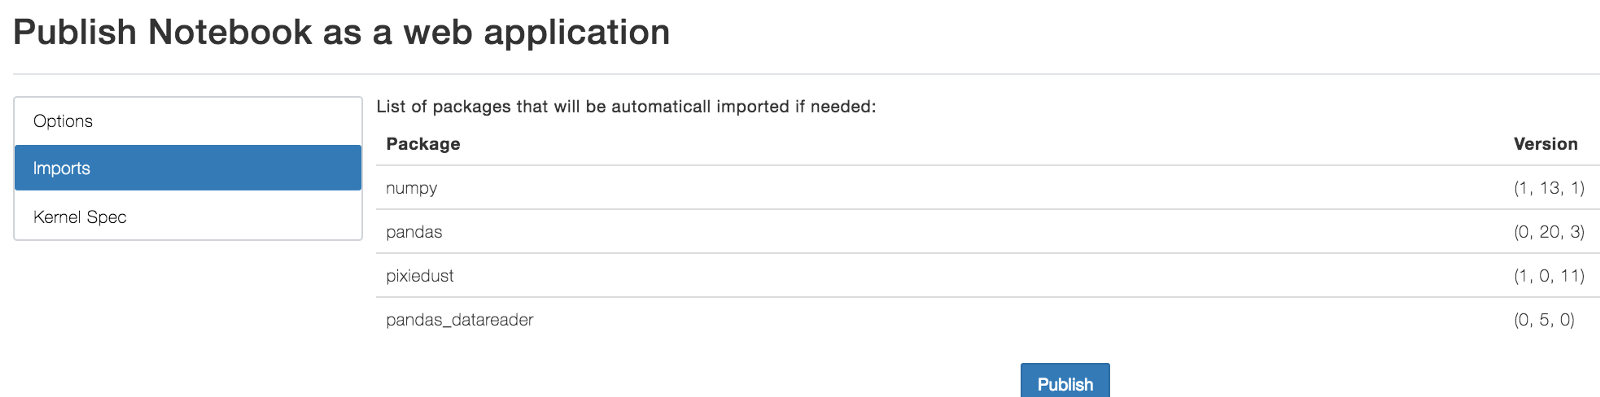Viewport: 1600px width, 397px height.
Task: Open the Options tab
Action: [x=188, y=121]
